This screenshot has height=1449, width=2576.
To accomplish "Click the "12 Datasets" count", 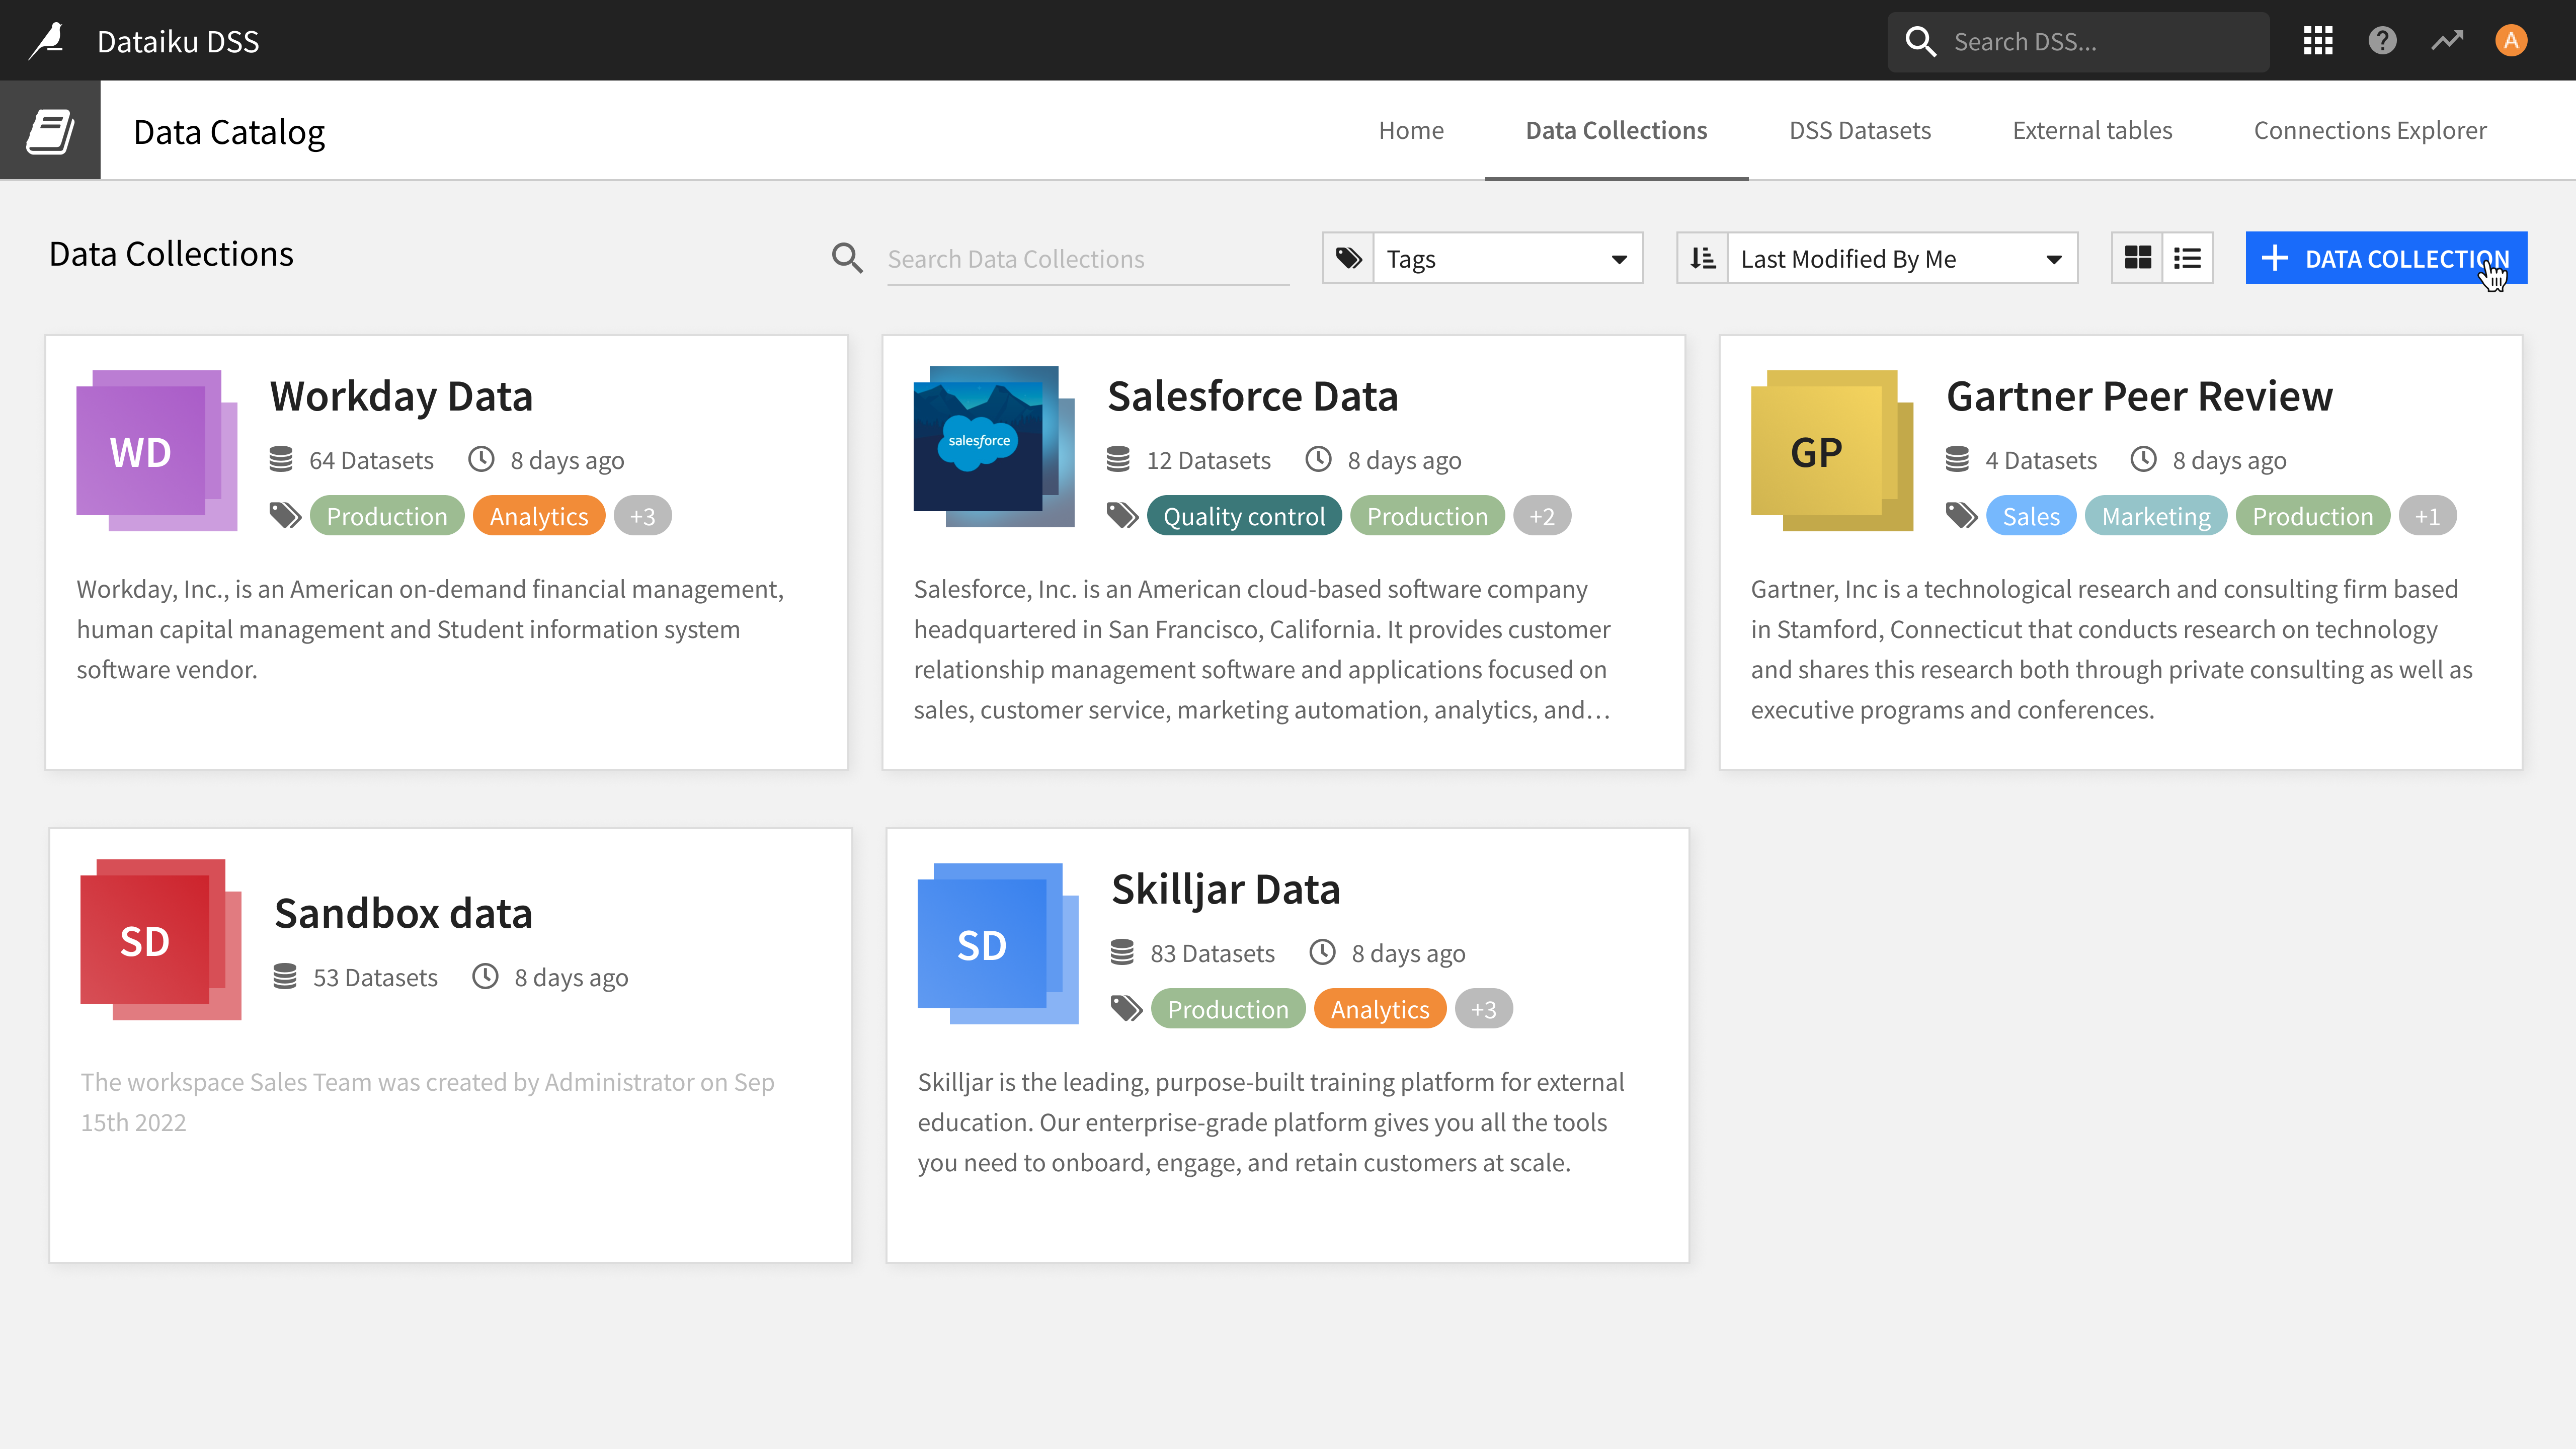I will click(x=1208, y=460).
